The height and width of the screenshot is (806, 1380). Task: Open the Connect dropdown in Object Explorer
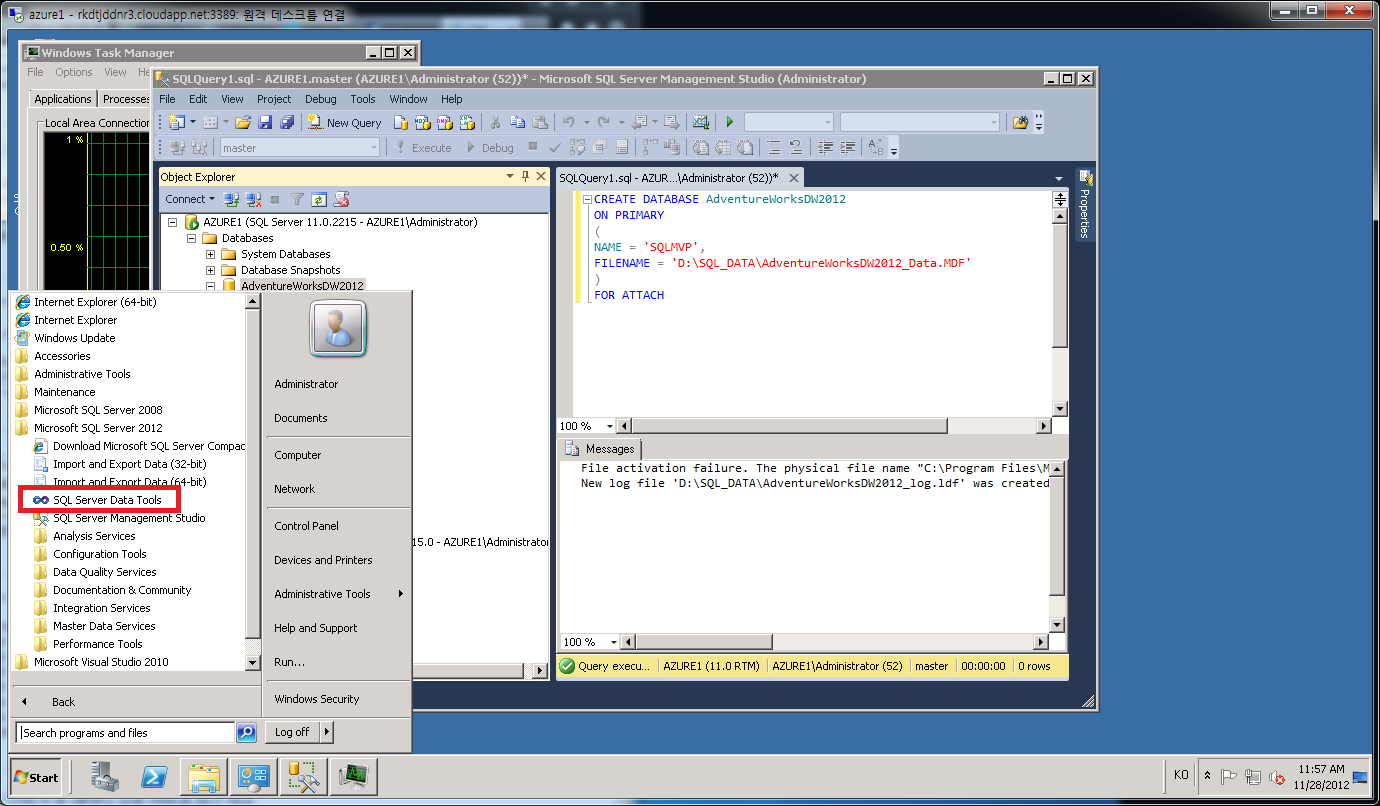(x=190, y=199)
